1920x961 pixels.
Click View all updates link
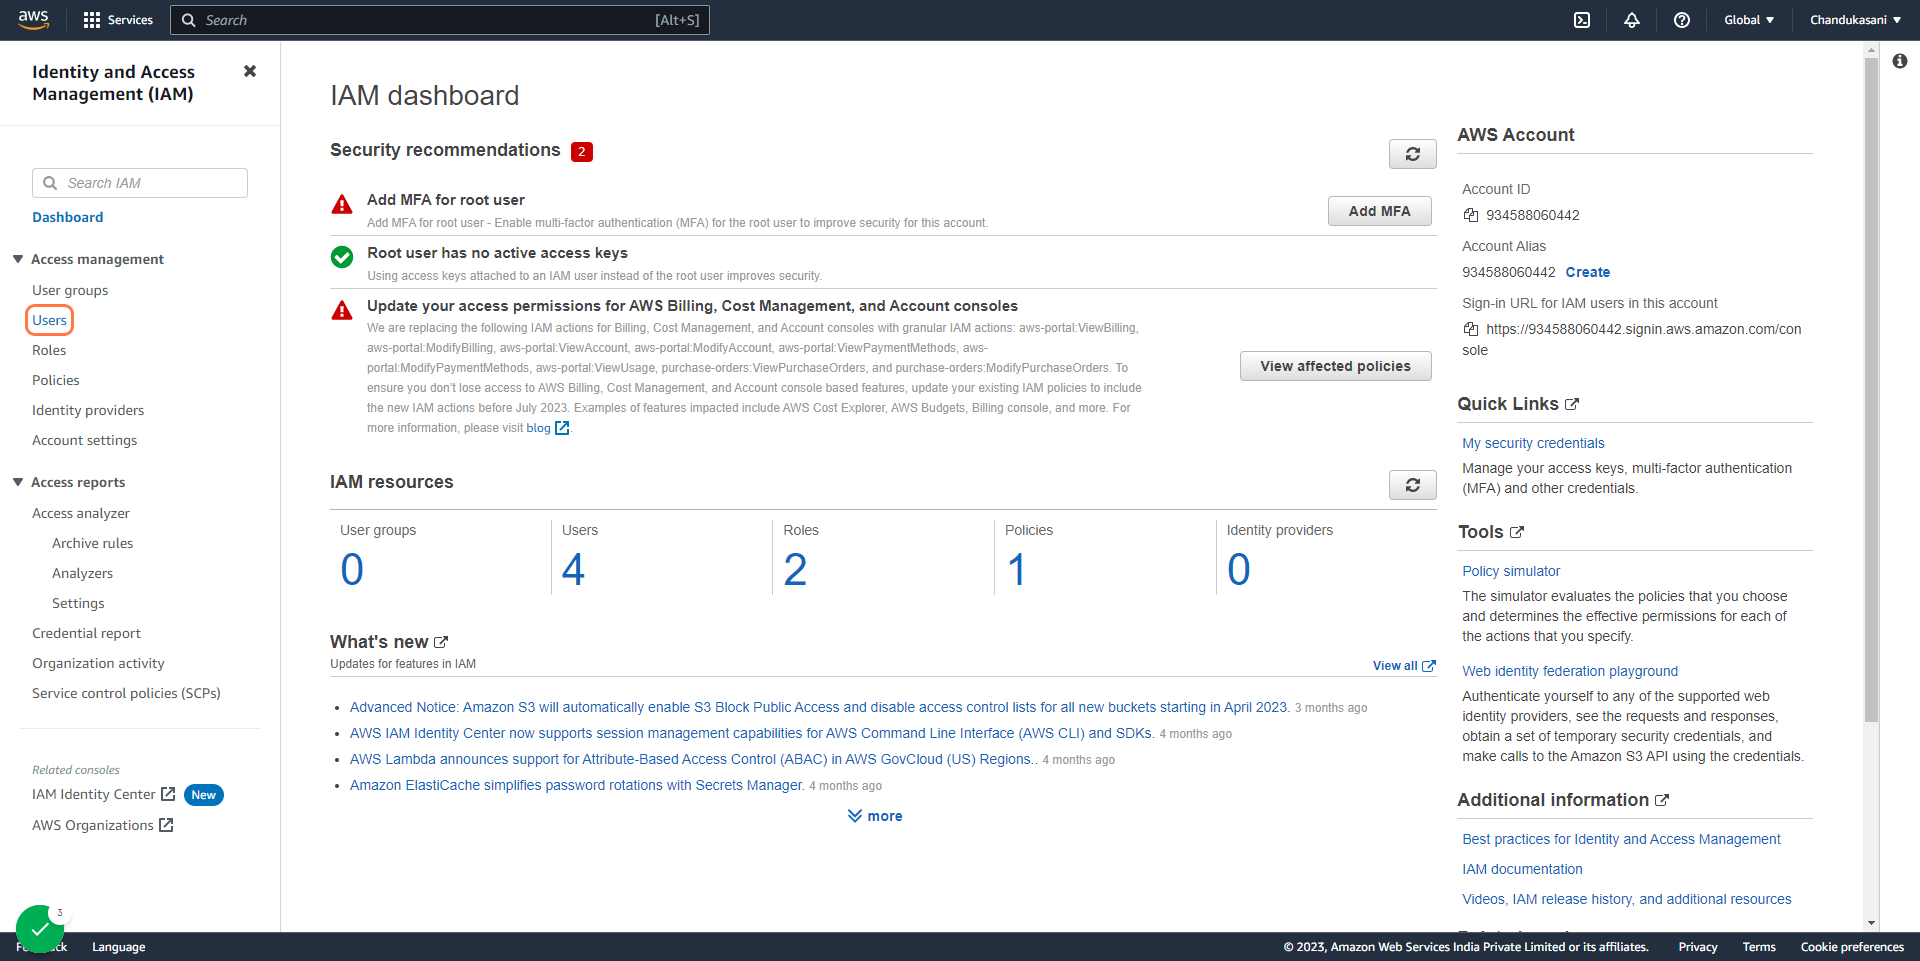coord(1404,666)
